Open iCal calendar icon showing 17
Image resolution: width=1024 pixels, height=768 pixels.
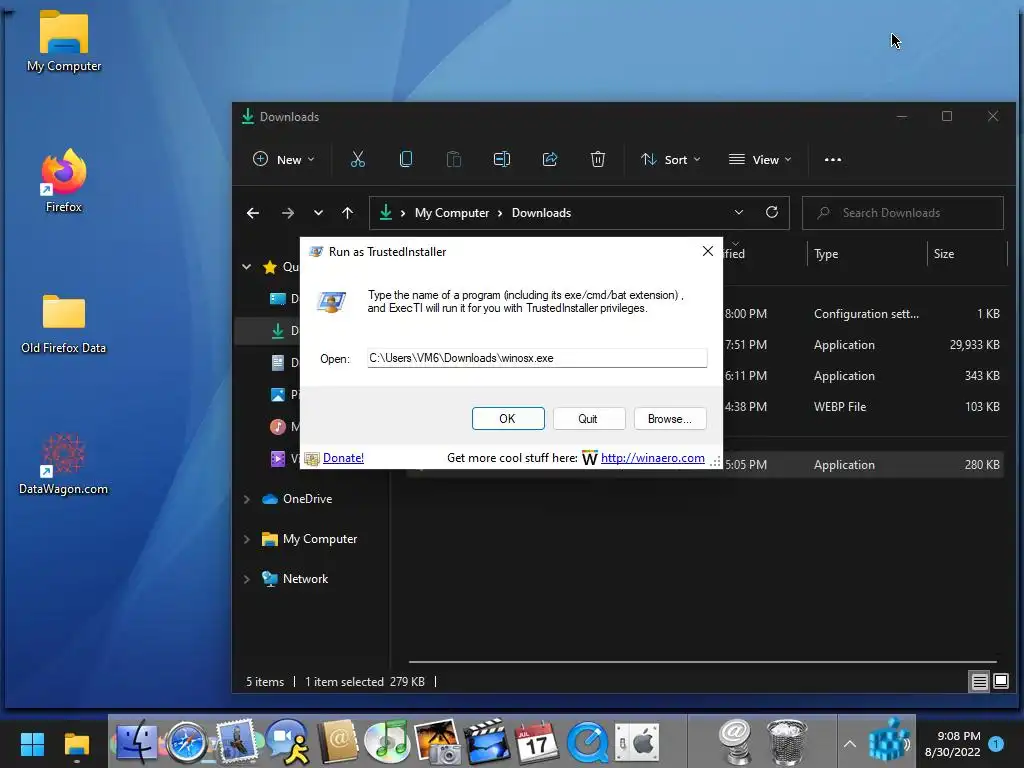pos(536,742)
